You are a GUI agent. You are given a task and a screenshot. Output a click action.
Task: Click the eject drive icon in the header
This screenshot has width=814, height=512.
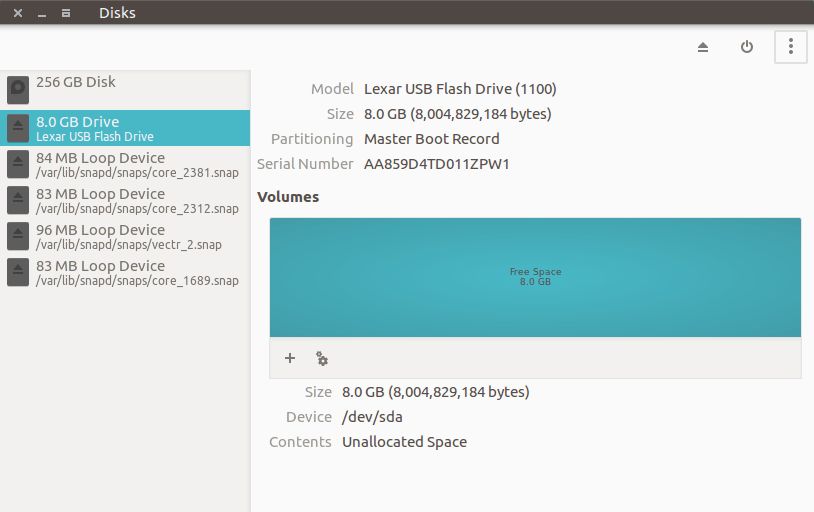point(702,47)
